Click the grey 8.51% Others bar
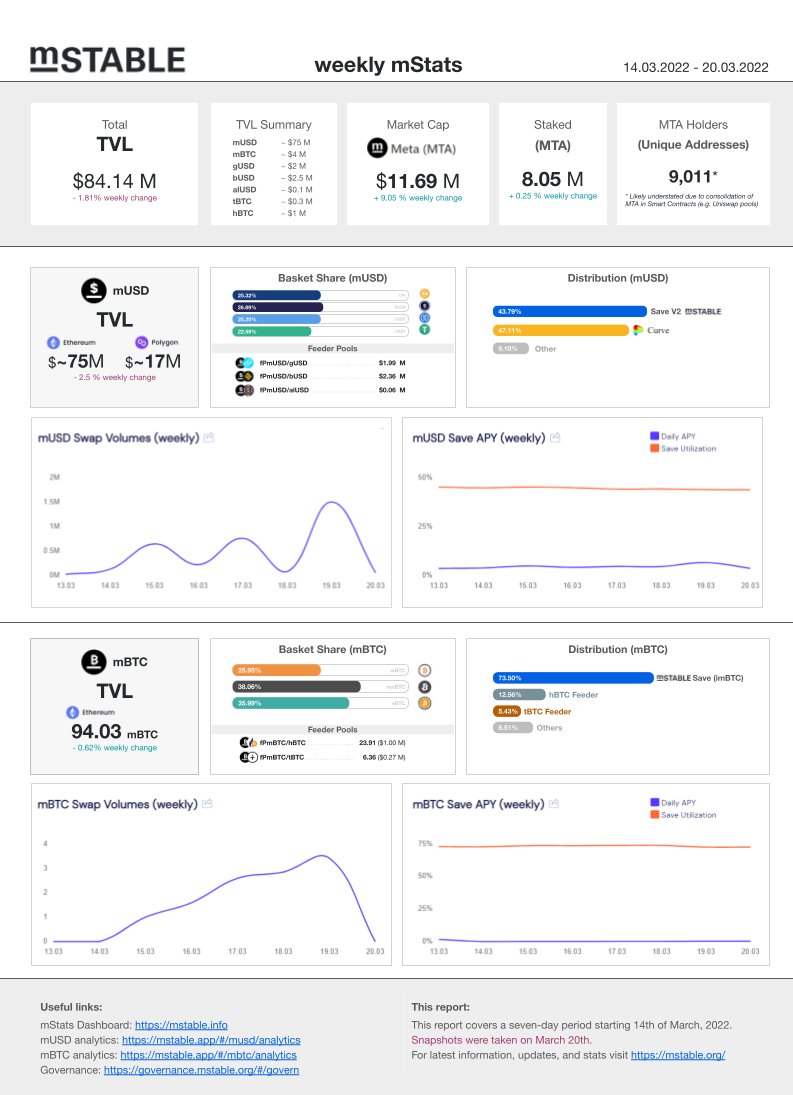Viewport: 793px width, 1095px height. [512, 728]
